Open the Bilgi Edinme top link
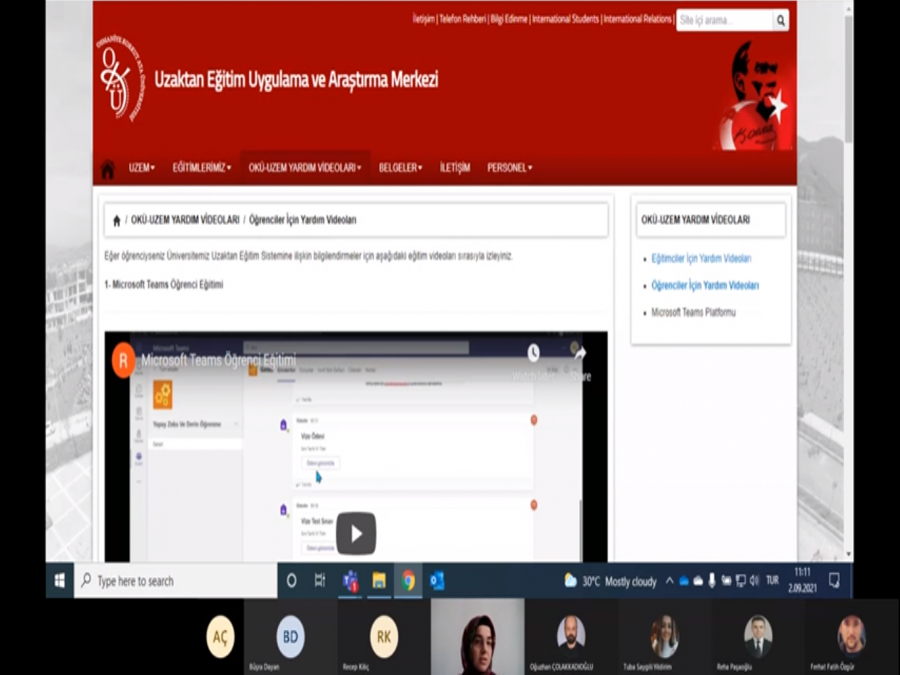 [509, 20]
